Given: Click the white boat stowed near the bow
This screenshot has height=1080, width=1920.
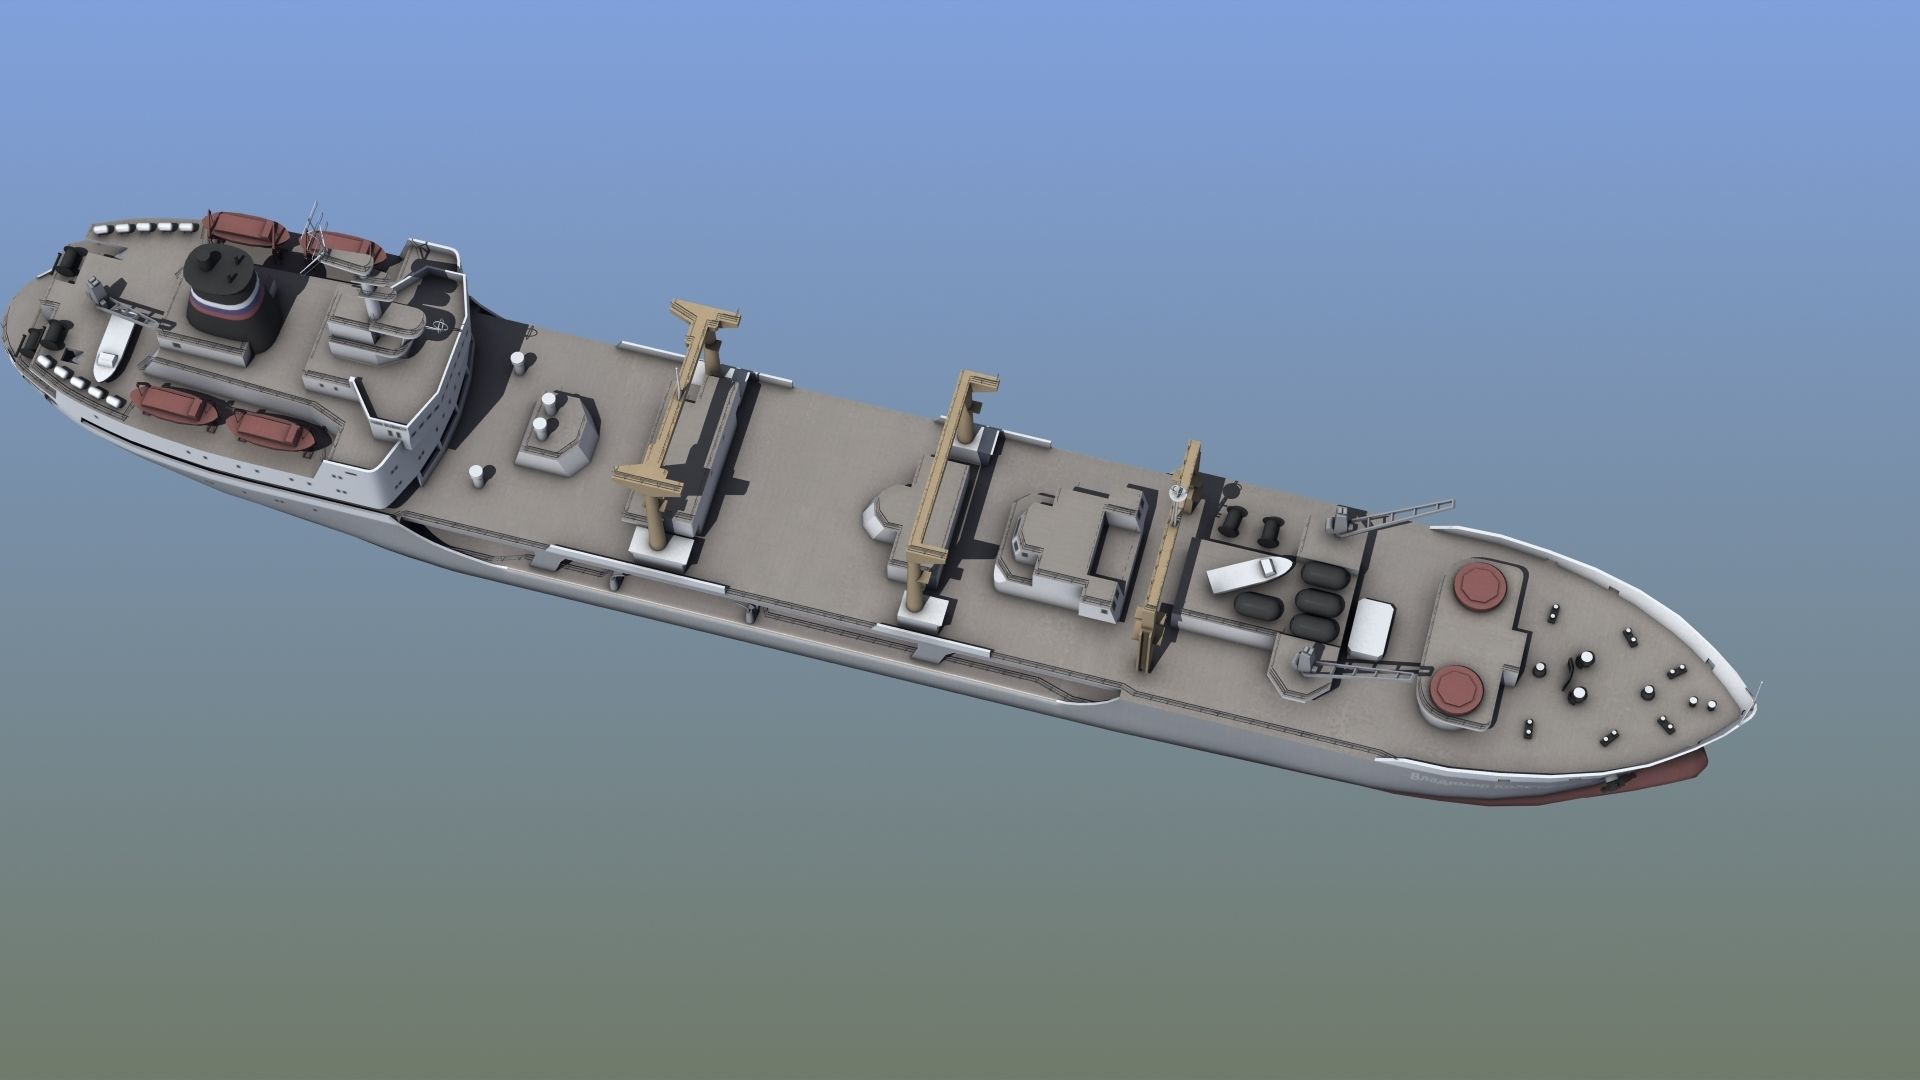Looking at the screenshot, I should [x=1250, y=575].
